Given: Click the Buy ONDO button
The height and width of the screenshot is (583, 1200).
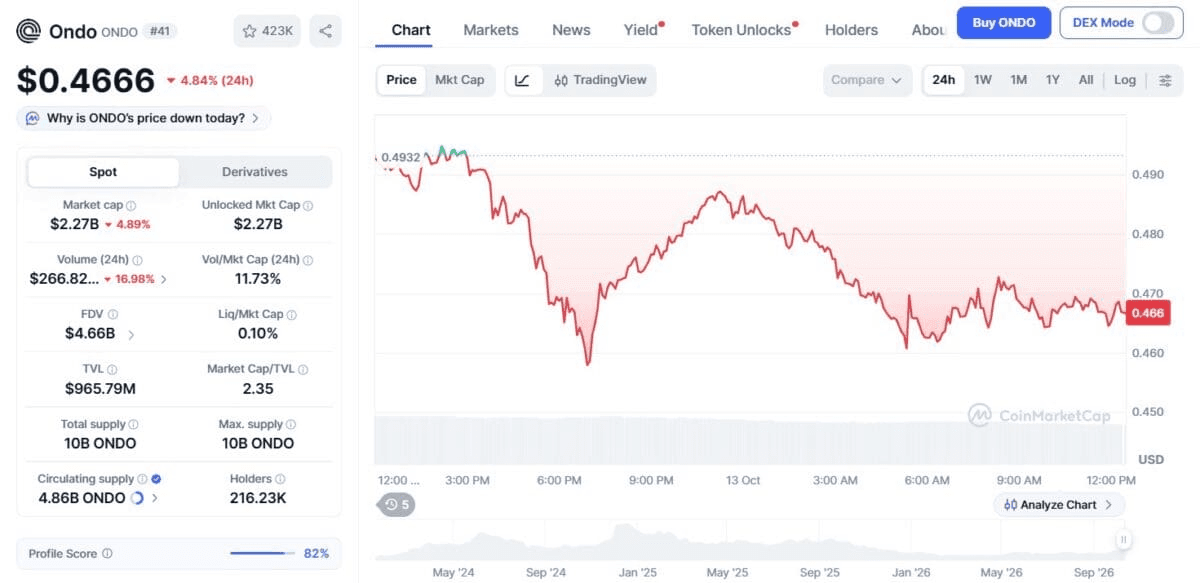Looking at the screenshot, I should [x=1003, y=22].
